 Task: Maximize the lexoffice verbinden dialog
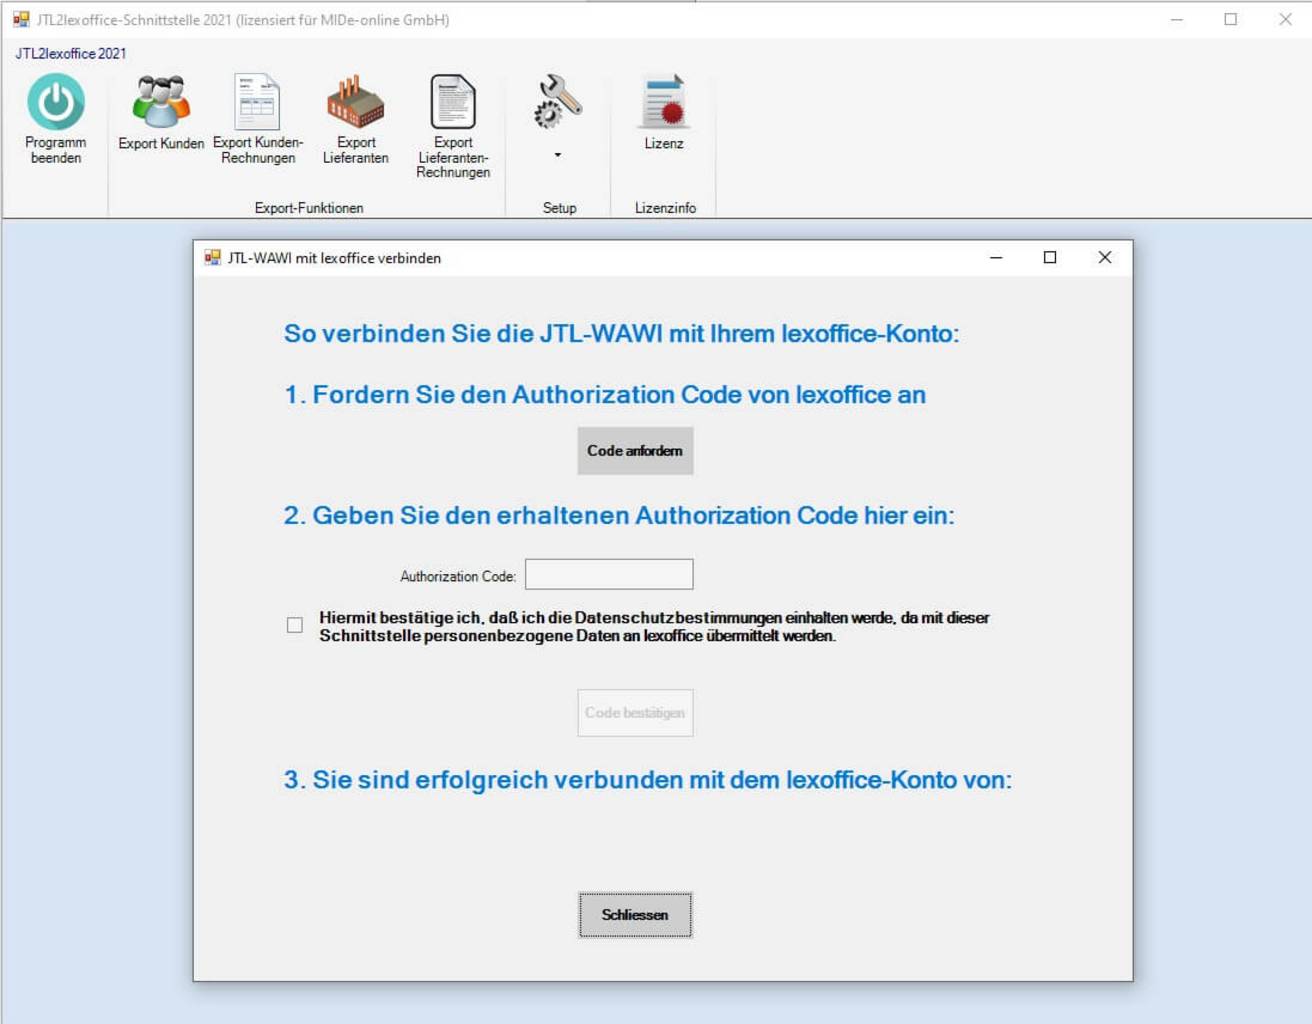click(x=1050, y=258)
